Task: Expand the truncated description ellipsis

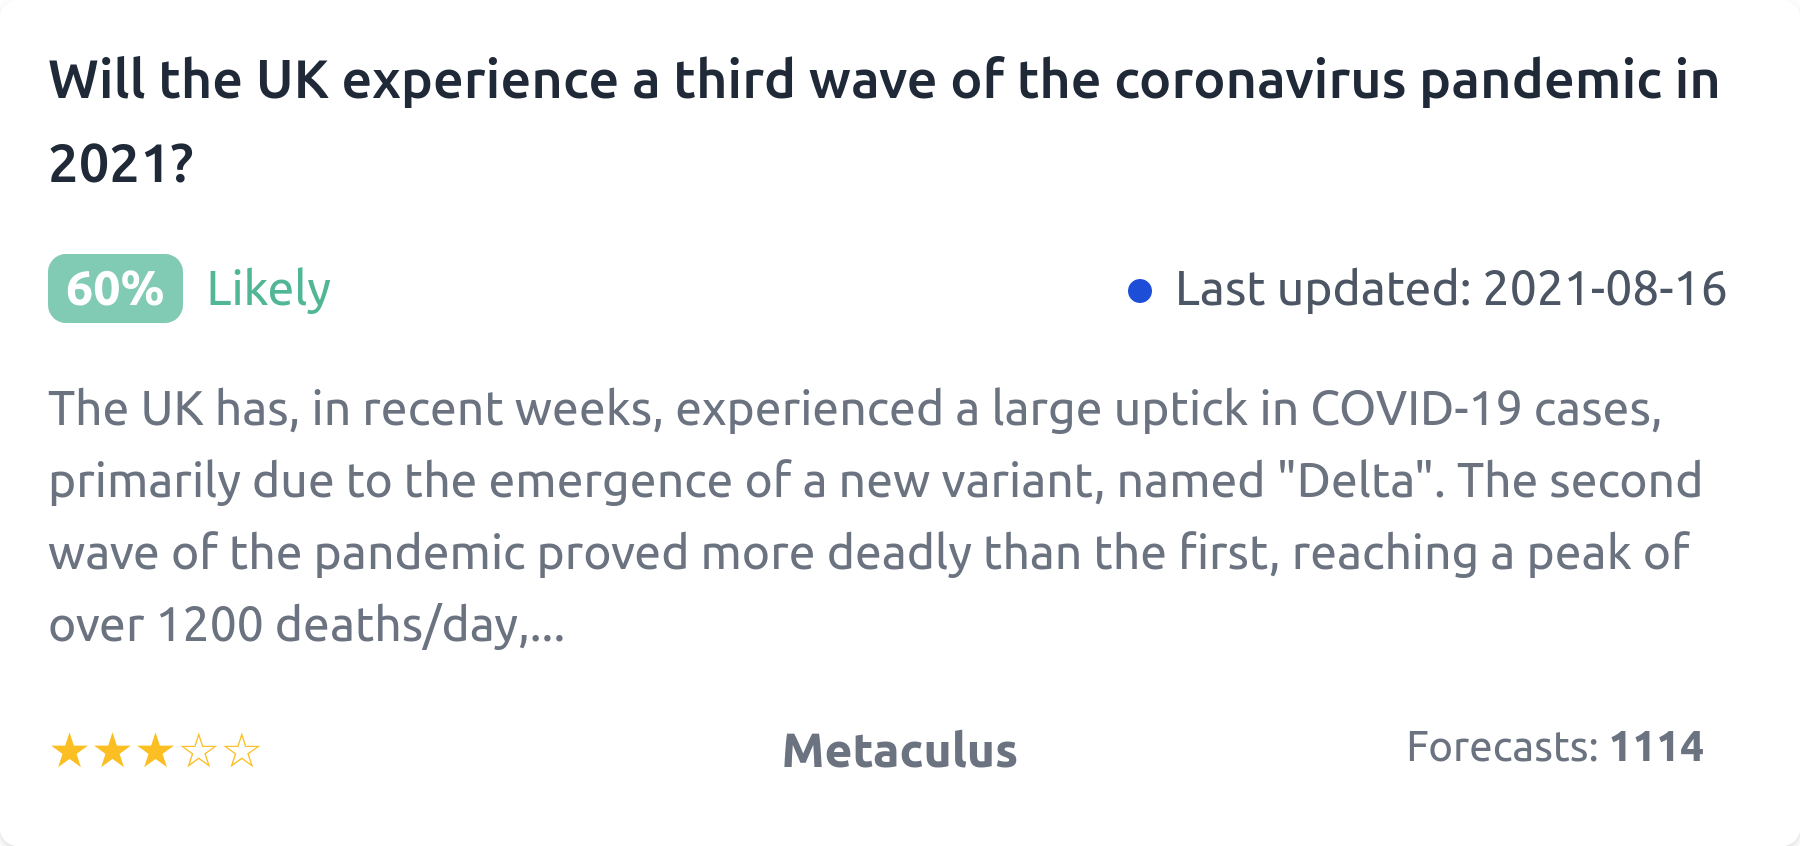Action: tap(546, 626)
